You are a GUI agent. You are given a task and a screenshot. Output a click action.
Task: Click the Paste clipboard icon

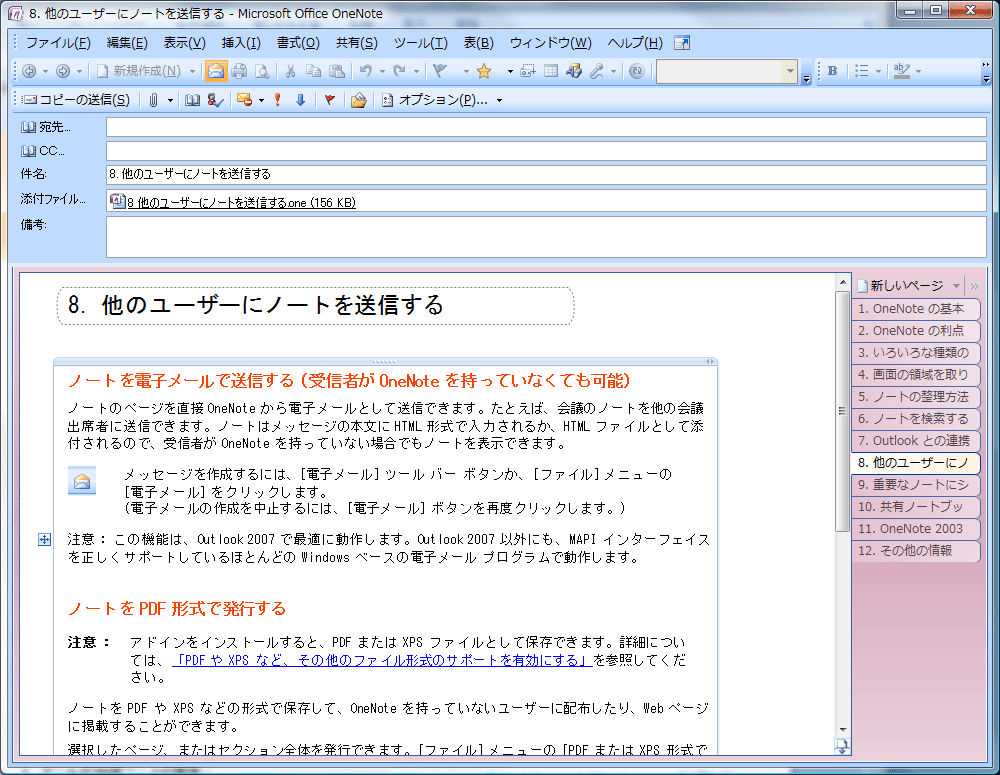[x=337, y=71]
